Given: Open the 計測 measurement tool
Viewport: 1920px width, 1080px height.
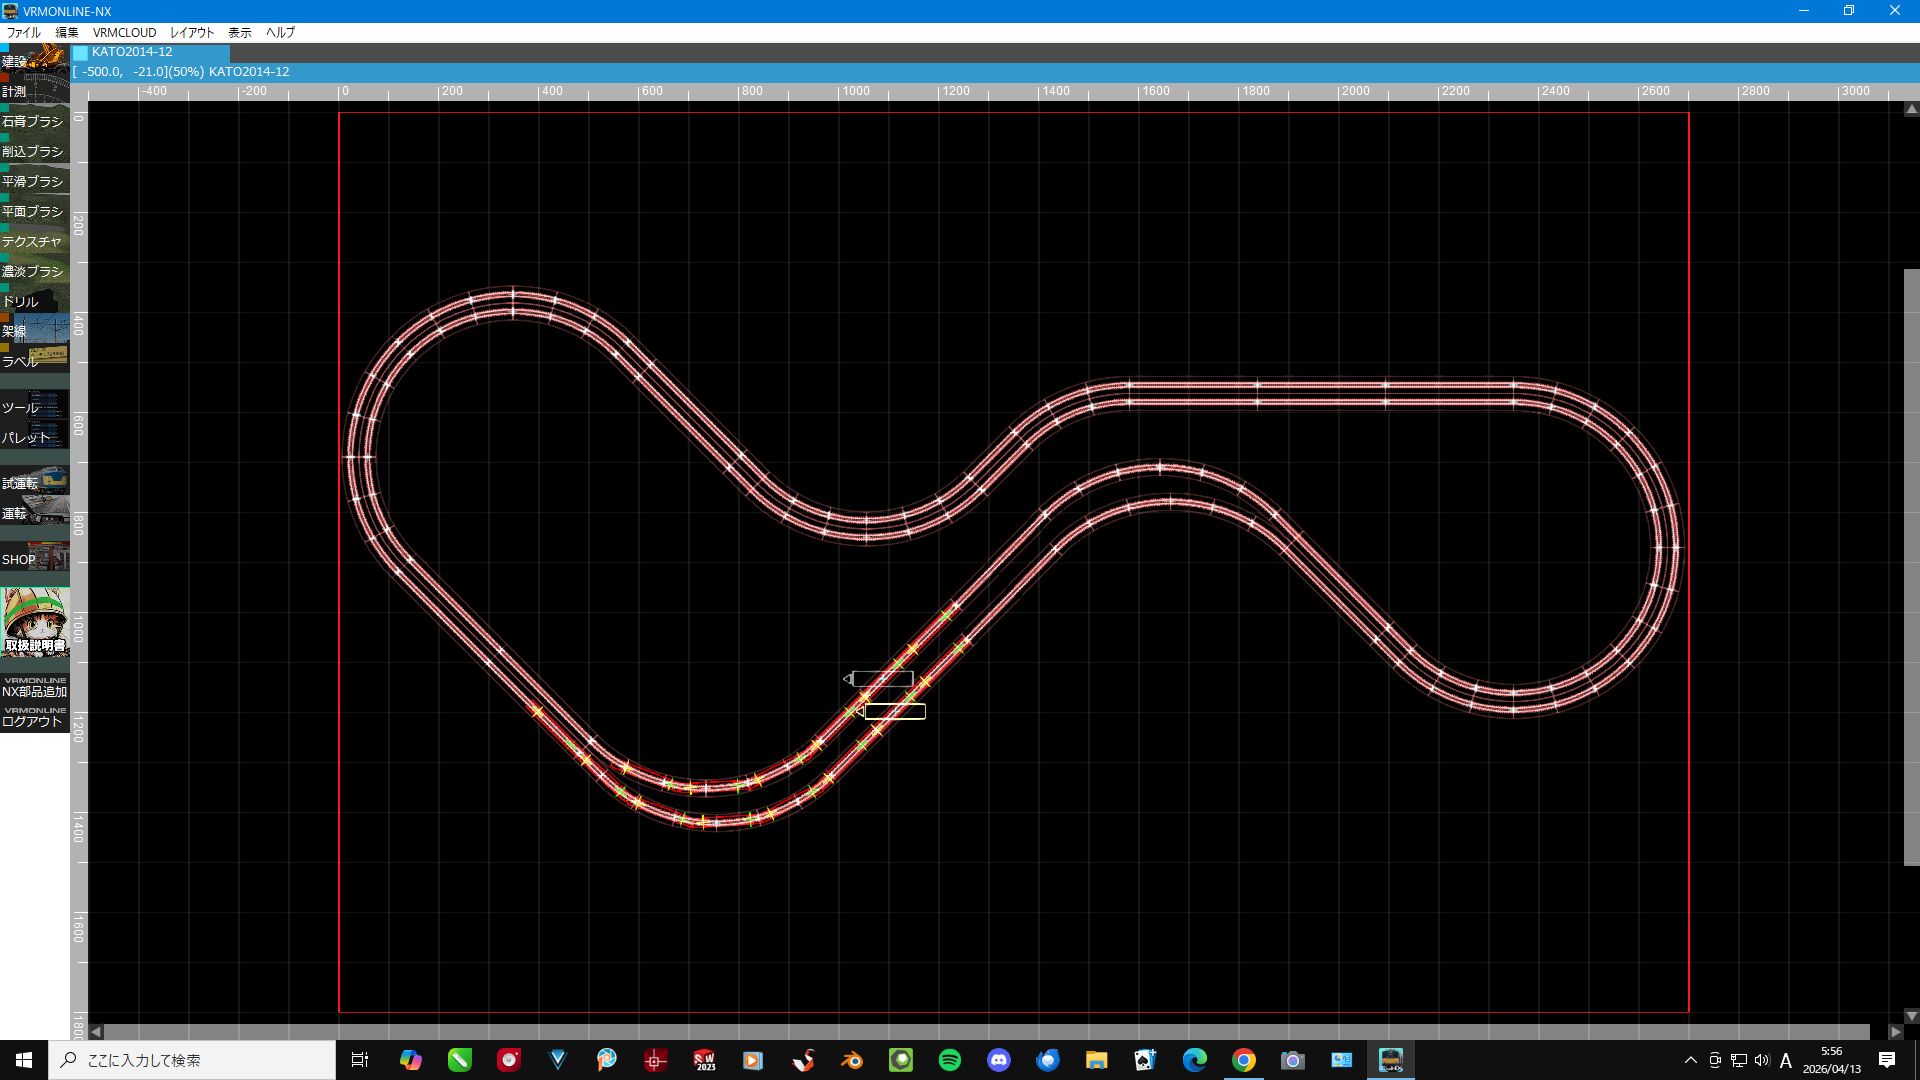Looking at the screenshot, I should (x=35, y=90).
